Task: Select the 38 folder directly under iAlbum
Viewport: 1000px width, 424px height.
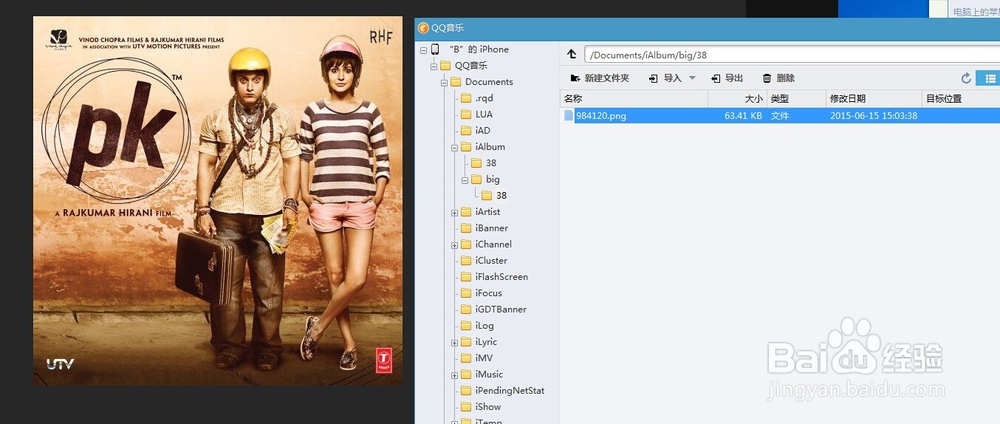Action: (491, 163)
